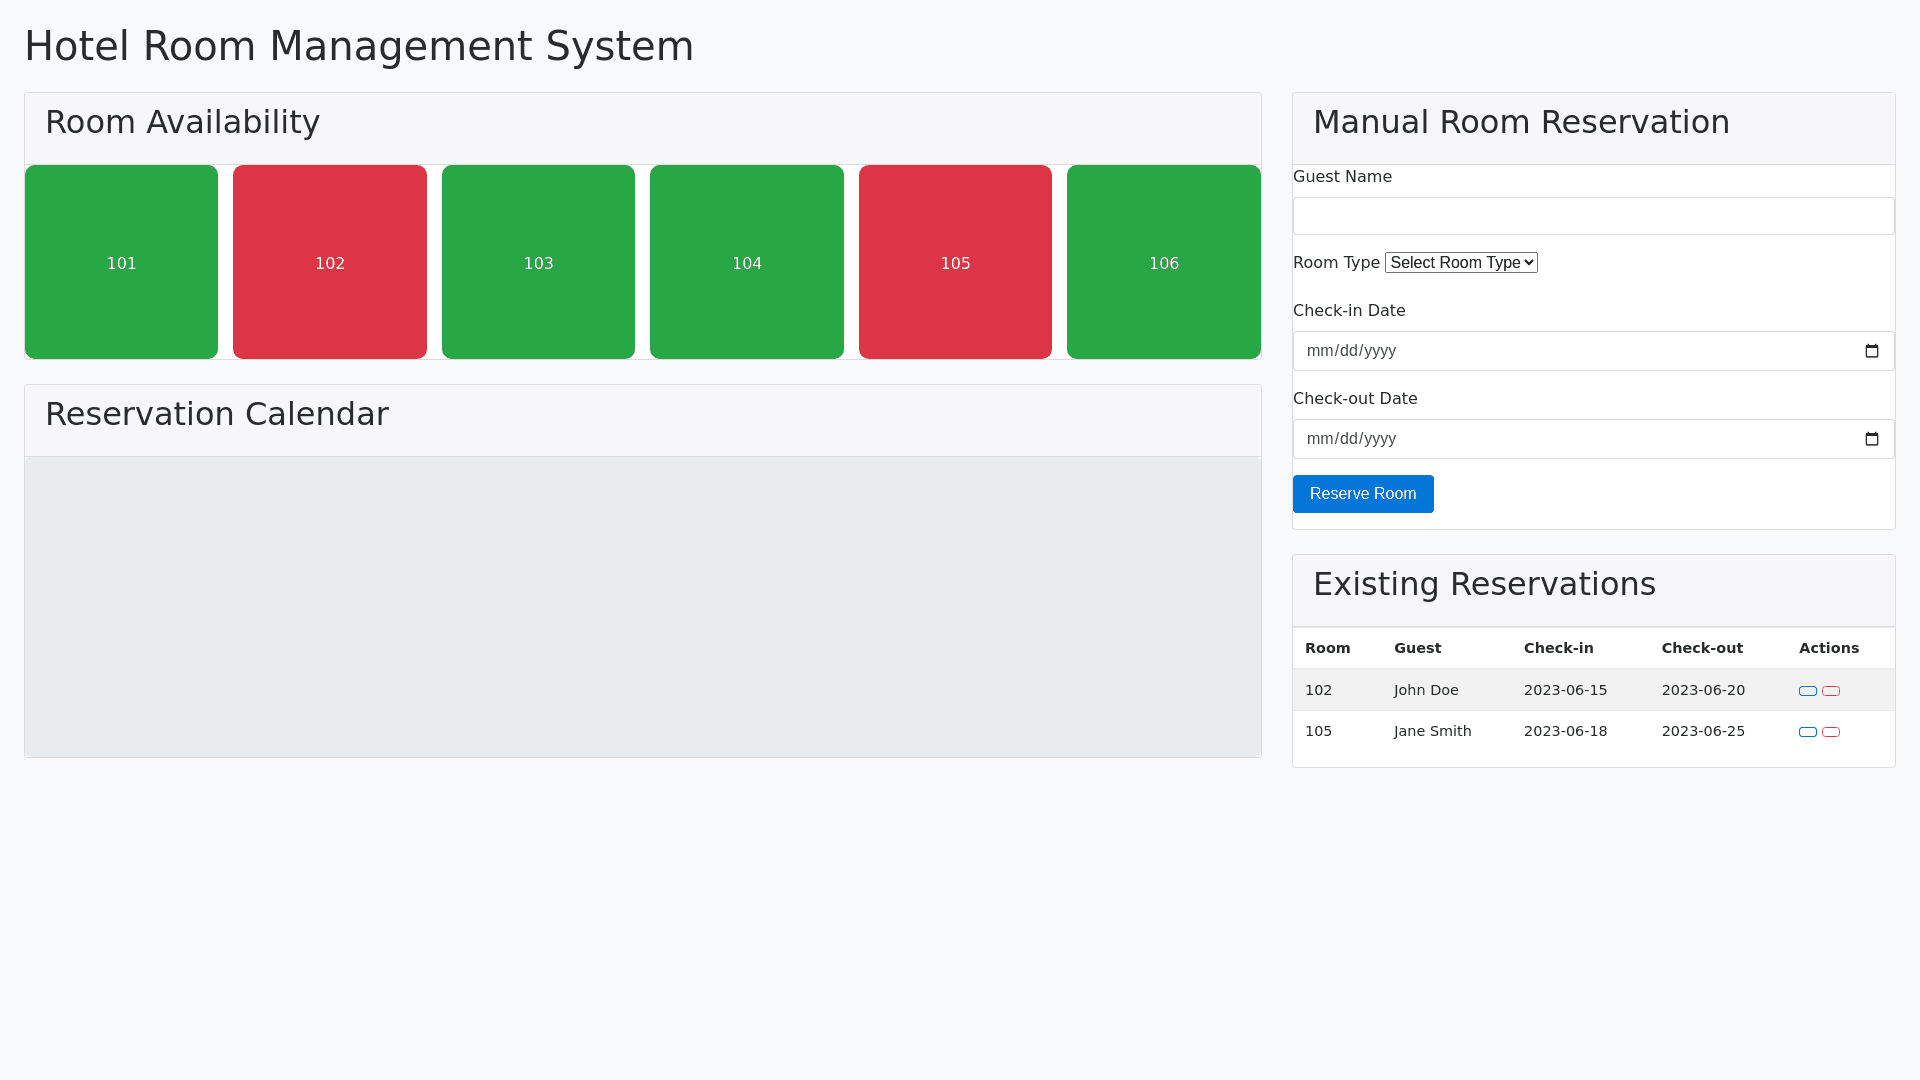Click red action button for Jane Smith reservation
The width and height of the screenshot is (1920, 1080).
(x=1831, y=732)
